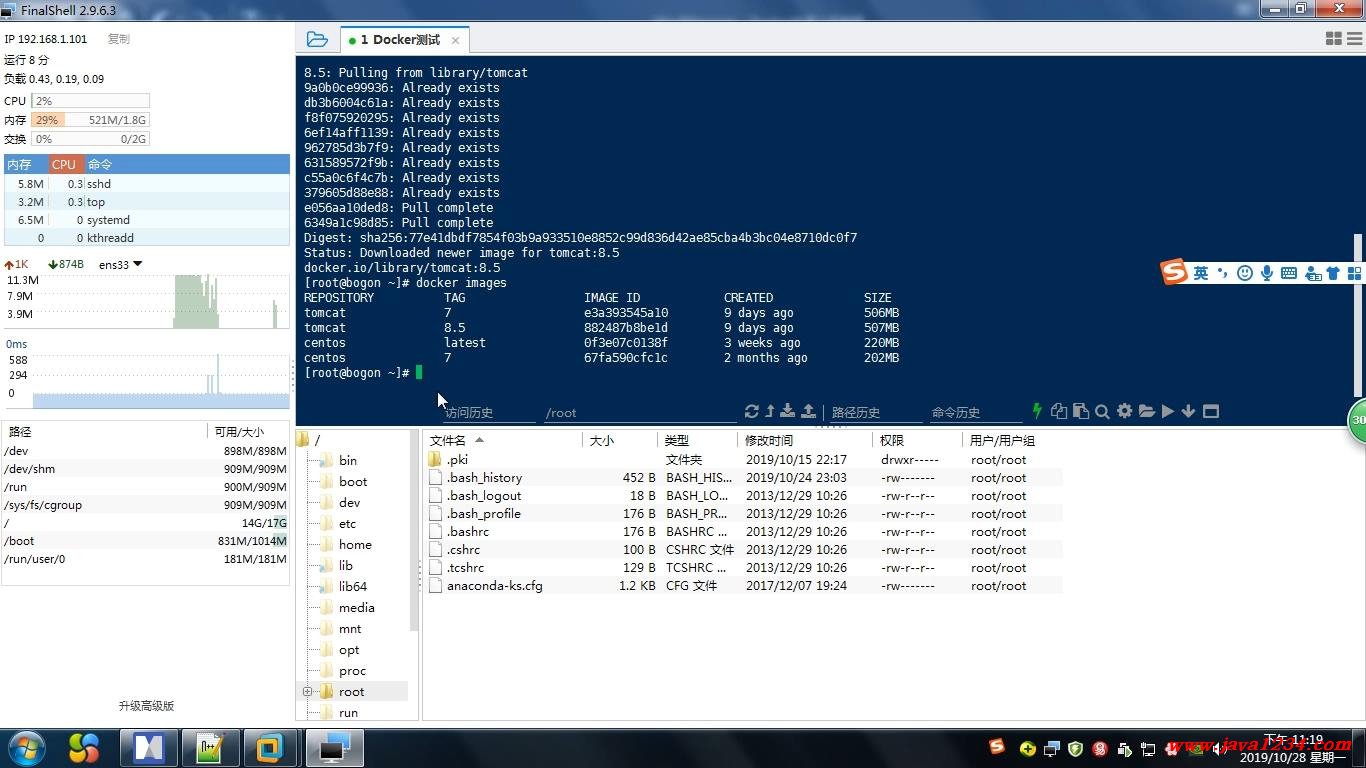Click the system clock showing 11:19
This screenshot has width=1366, height=768.
[1293, 749]
